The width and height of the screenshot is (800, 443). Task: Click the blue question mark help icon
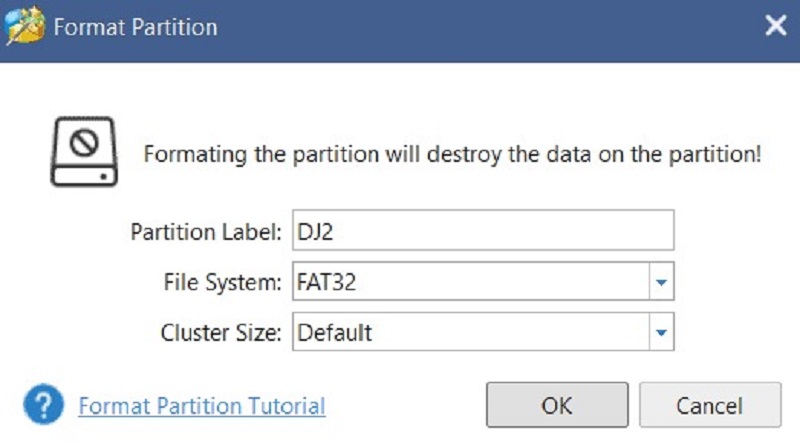(43, 405)
